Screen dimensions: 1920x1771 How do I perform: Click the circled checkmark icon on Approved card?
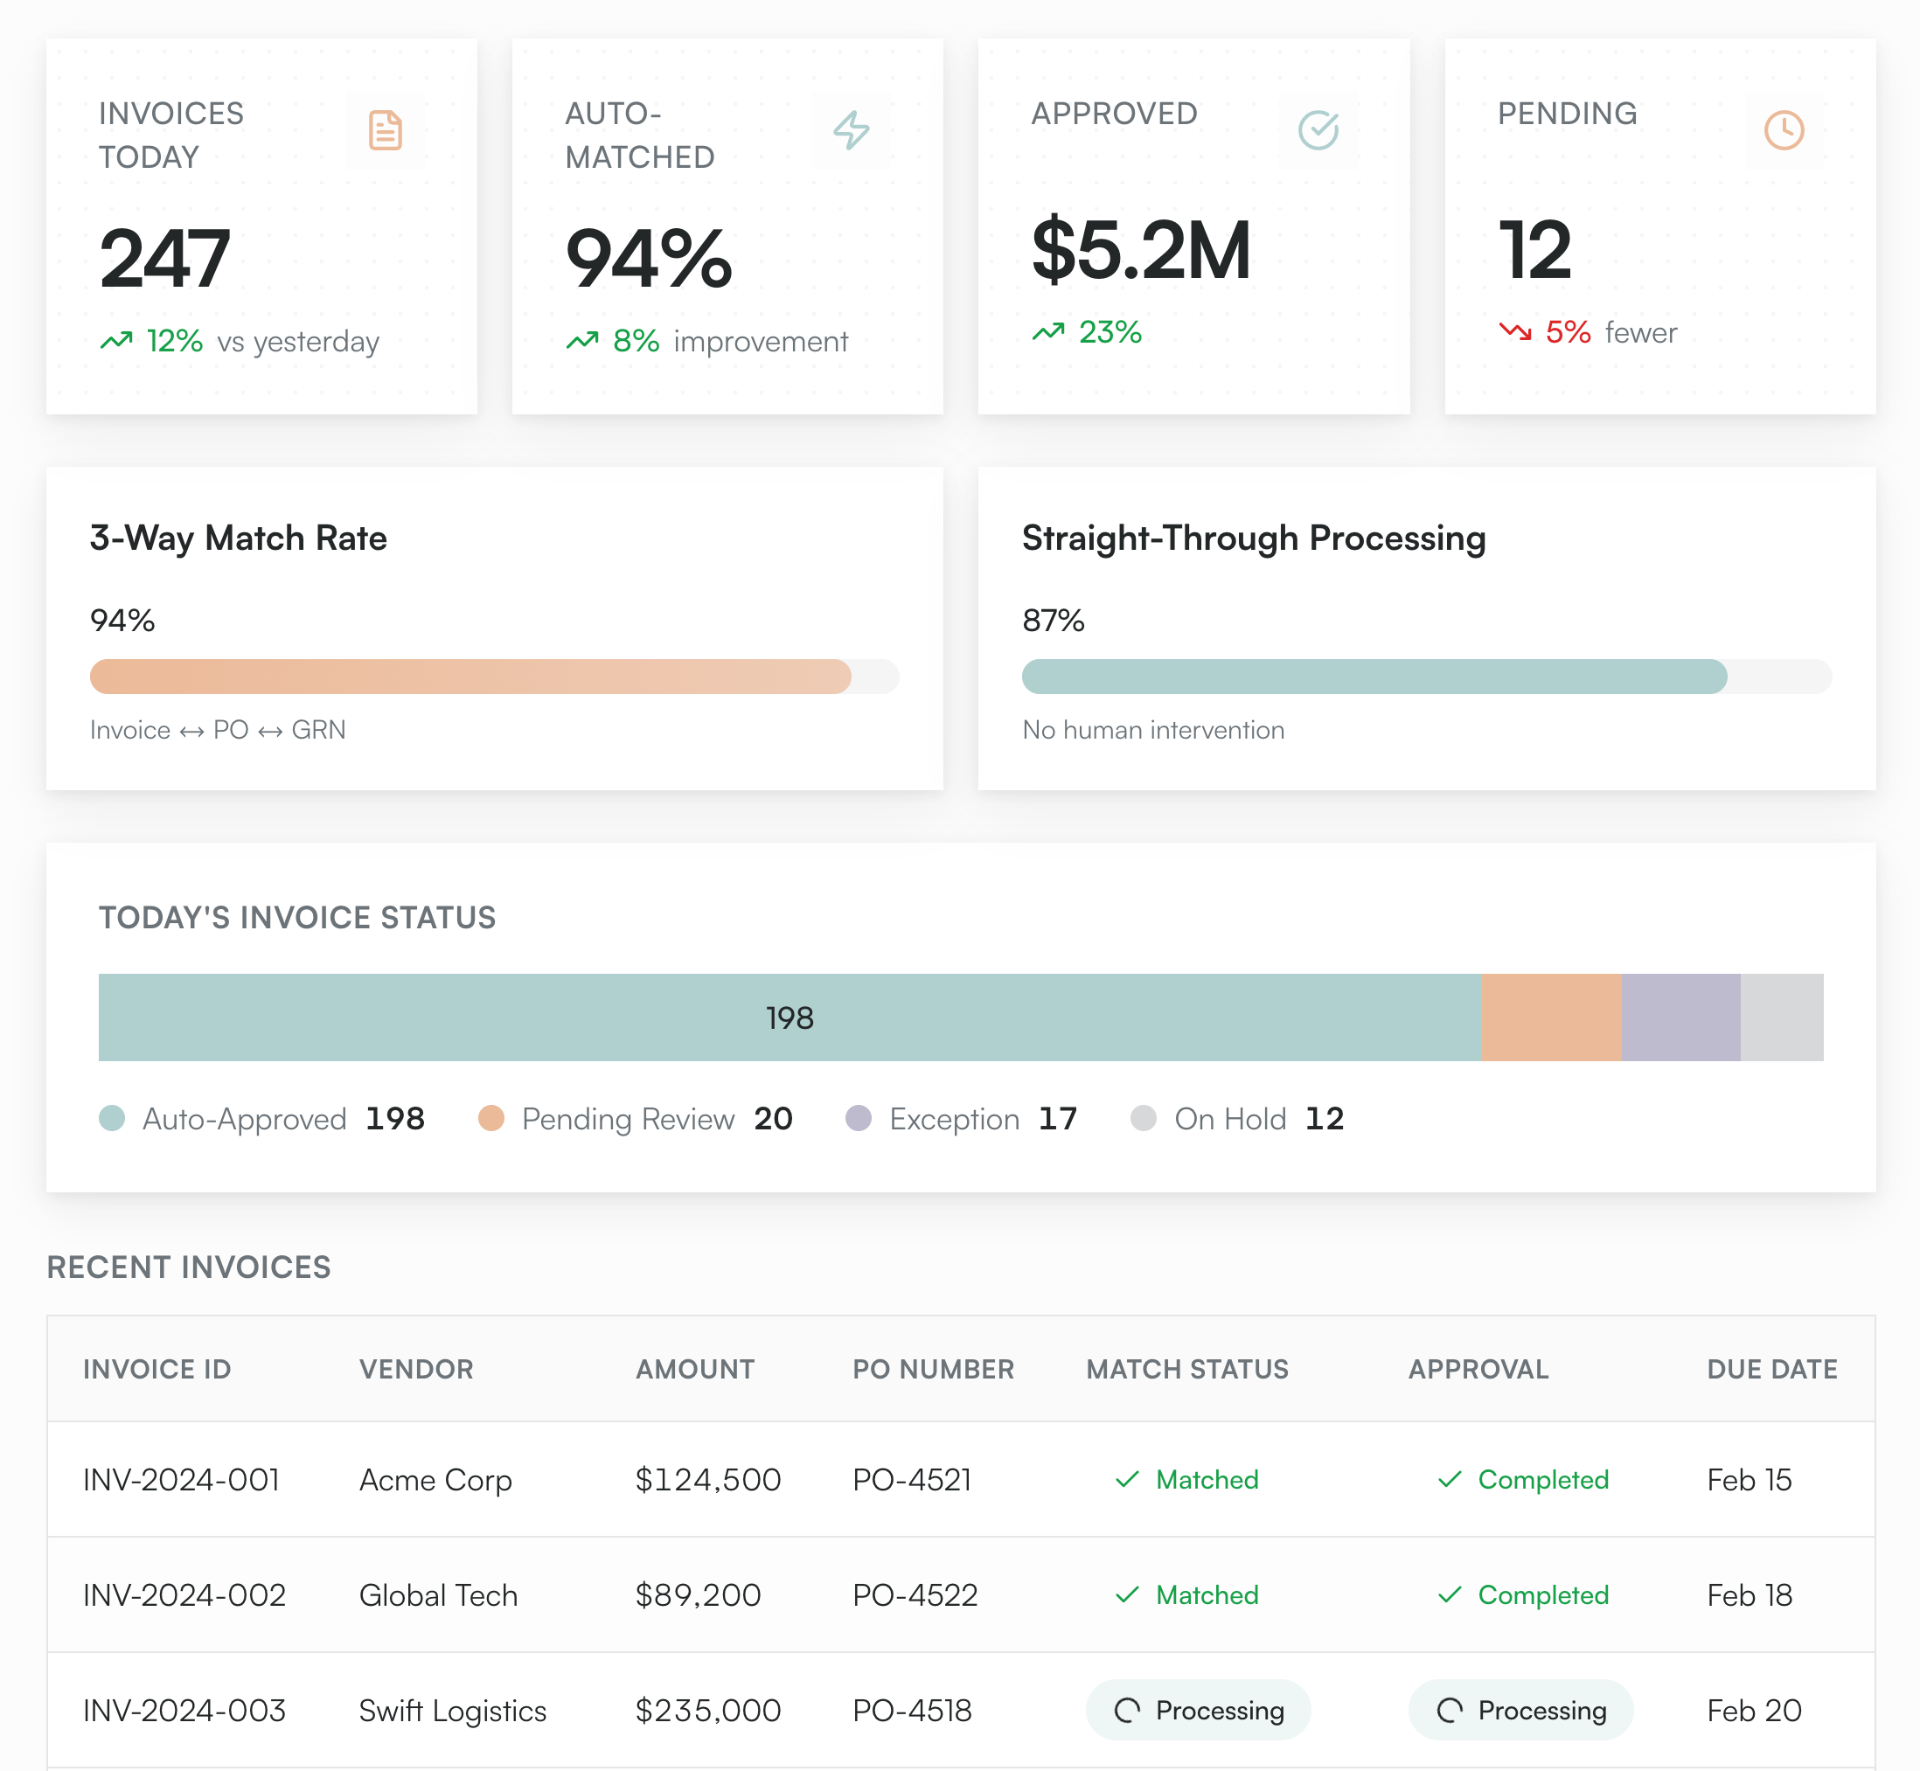point(1317,129)
